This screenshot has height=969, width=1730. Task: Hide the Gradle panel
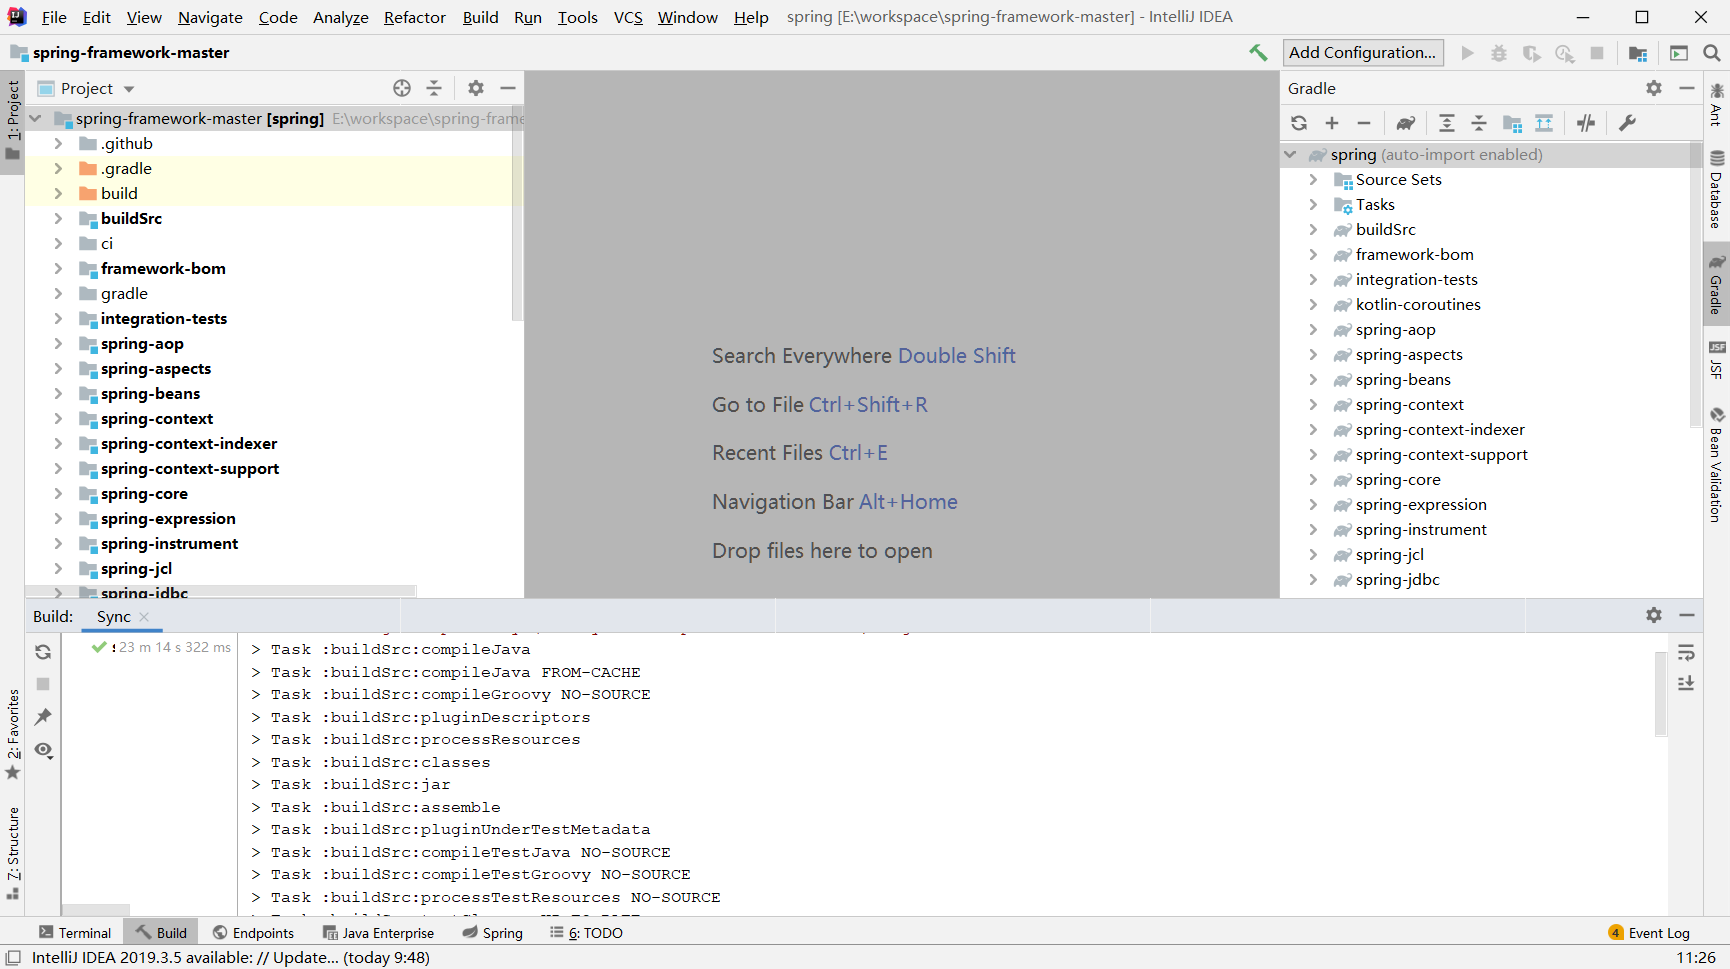[x=1686, y=88]
